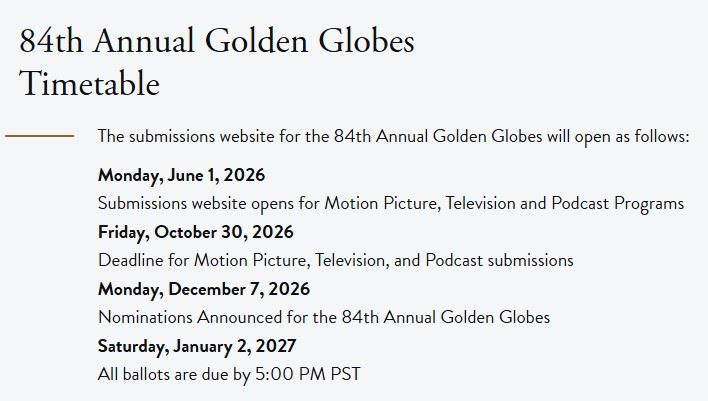Click the Friday, October 30, 2026 date
The width and height of the screenshot is (708, 401).
tap(196, 232)
